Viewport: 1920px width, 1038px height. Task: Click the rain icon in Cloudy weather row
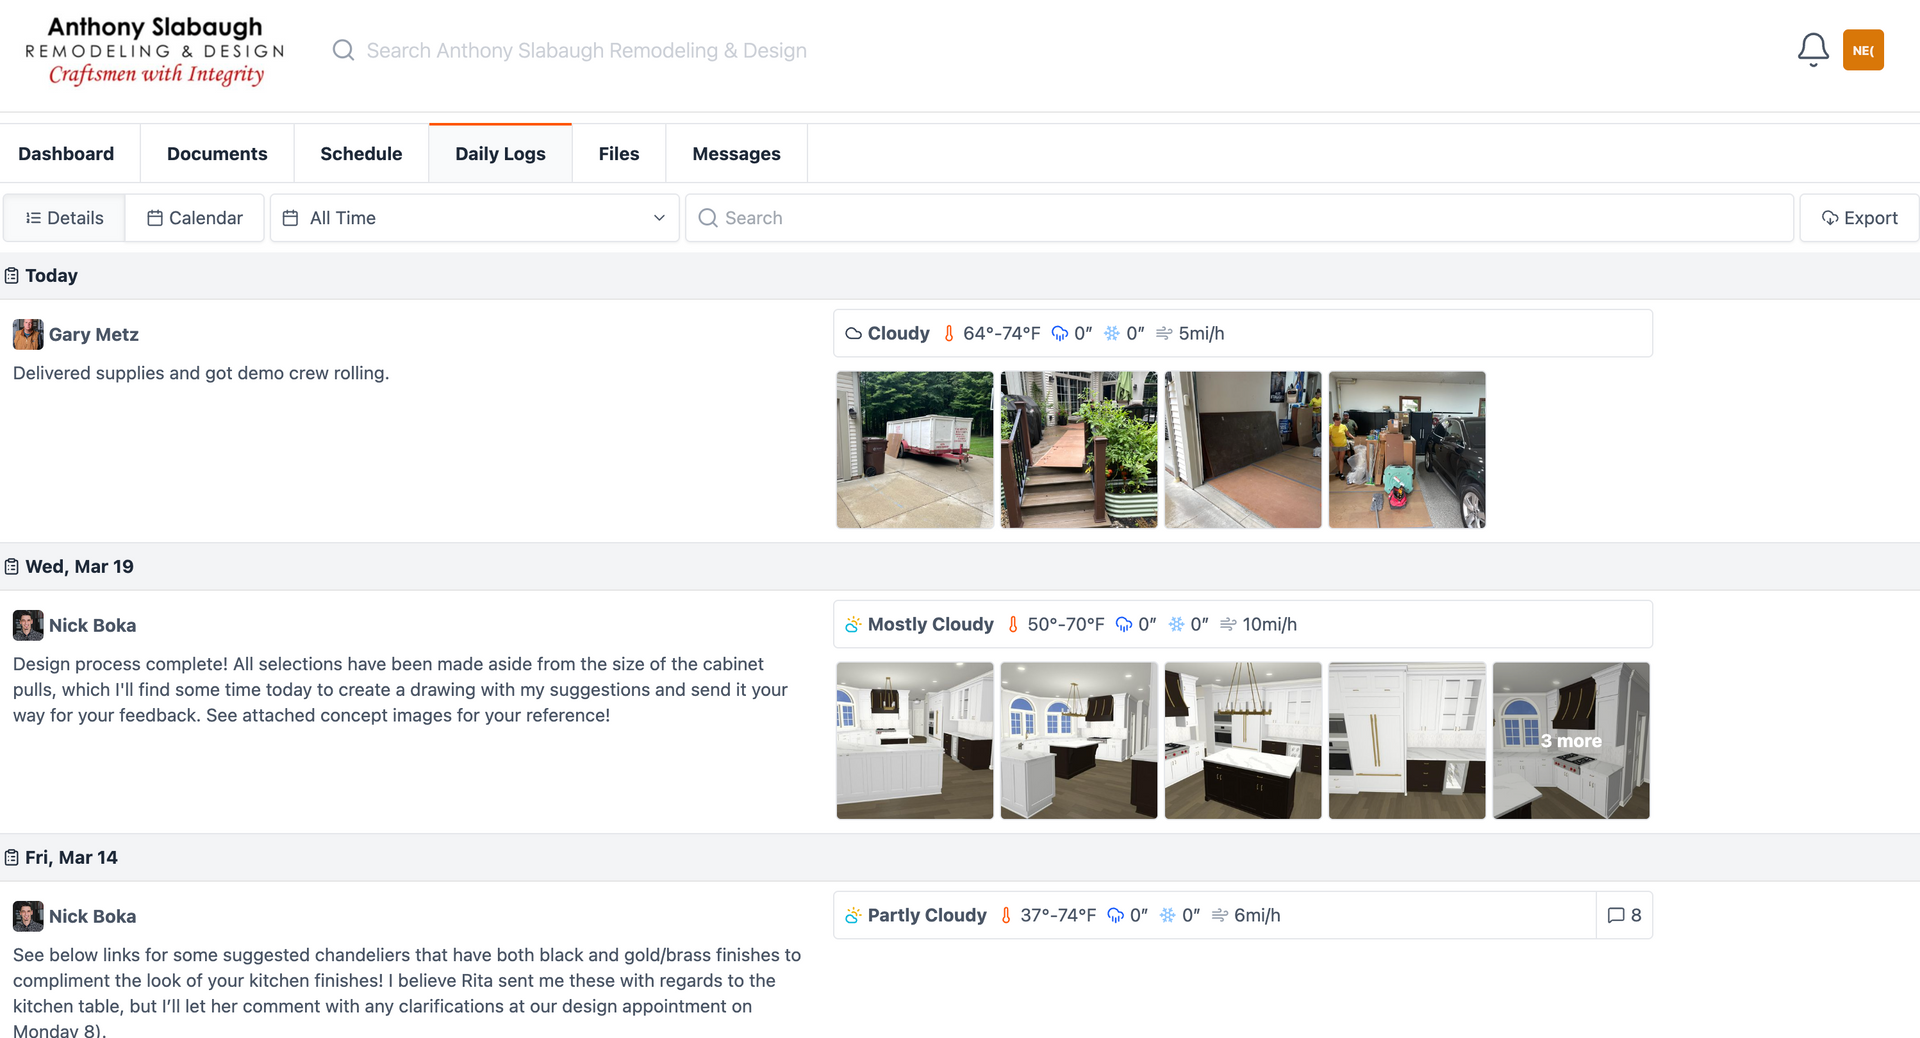pos(1060,334)
